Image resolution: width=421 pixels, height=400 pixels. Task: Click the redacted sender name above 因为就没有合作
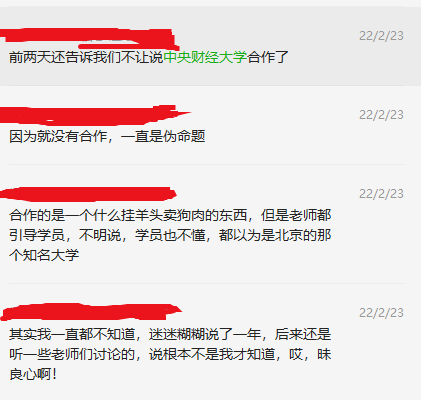pos(93,115)
